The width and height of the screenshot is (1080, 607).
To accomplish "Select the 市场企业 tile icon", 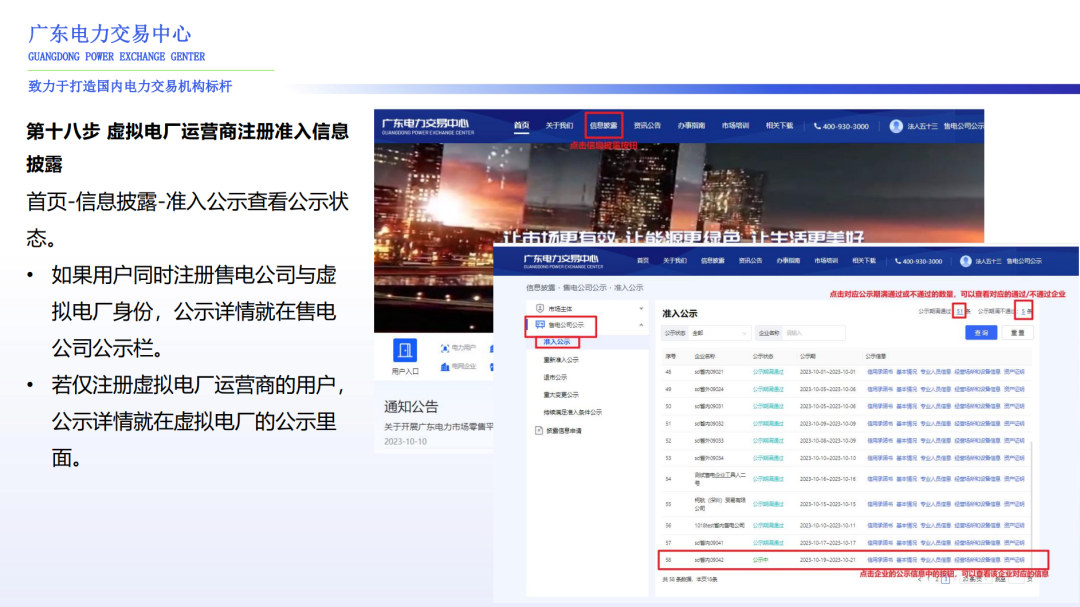I will click(x=445, y=367).
